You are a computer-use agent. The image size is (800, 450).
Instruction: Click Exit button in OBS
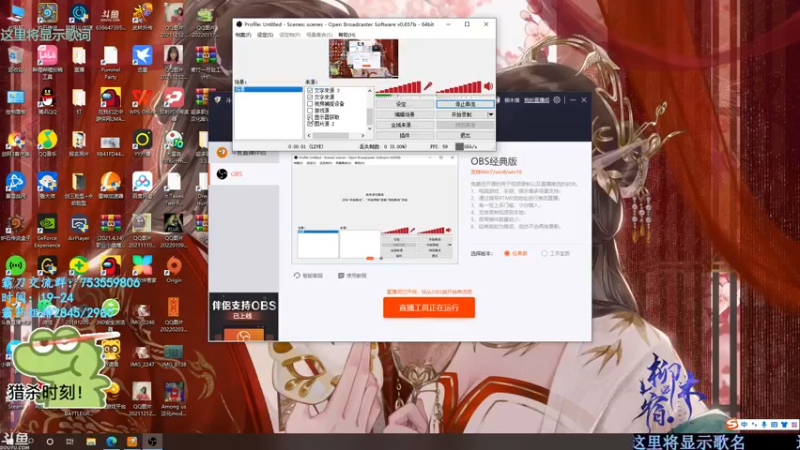pyautogui.click(x=465, y=135)
